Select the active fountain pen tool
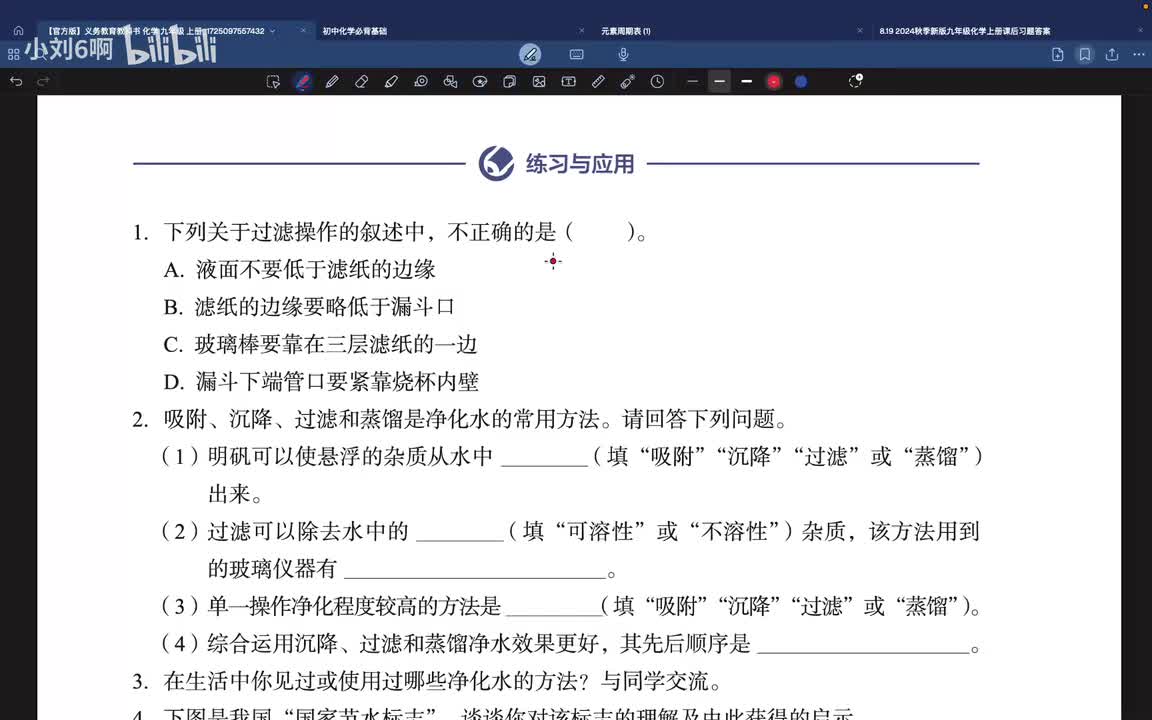The width and height of the screenshot is (1152, 720). (303, 82)
